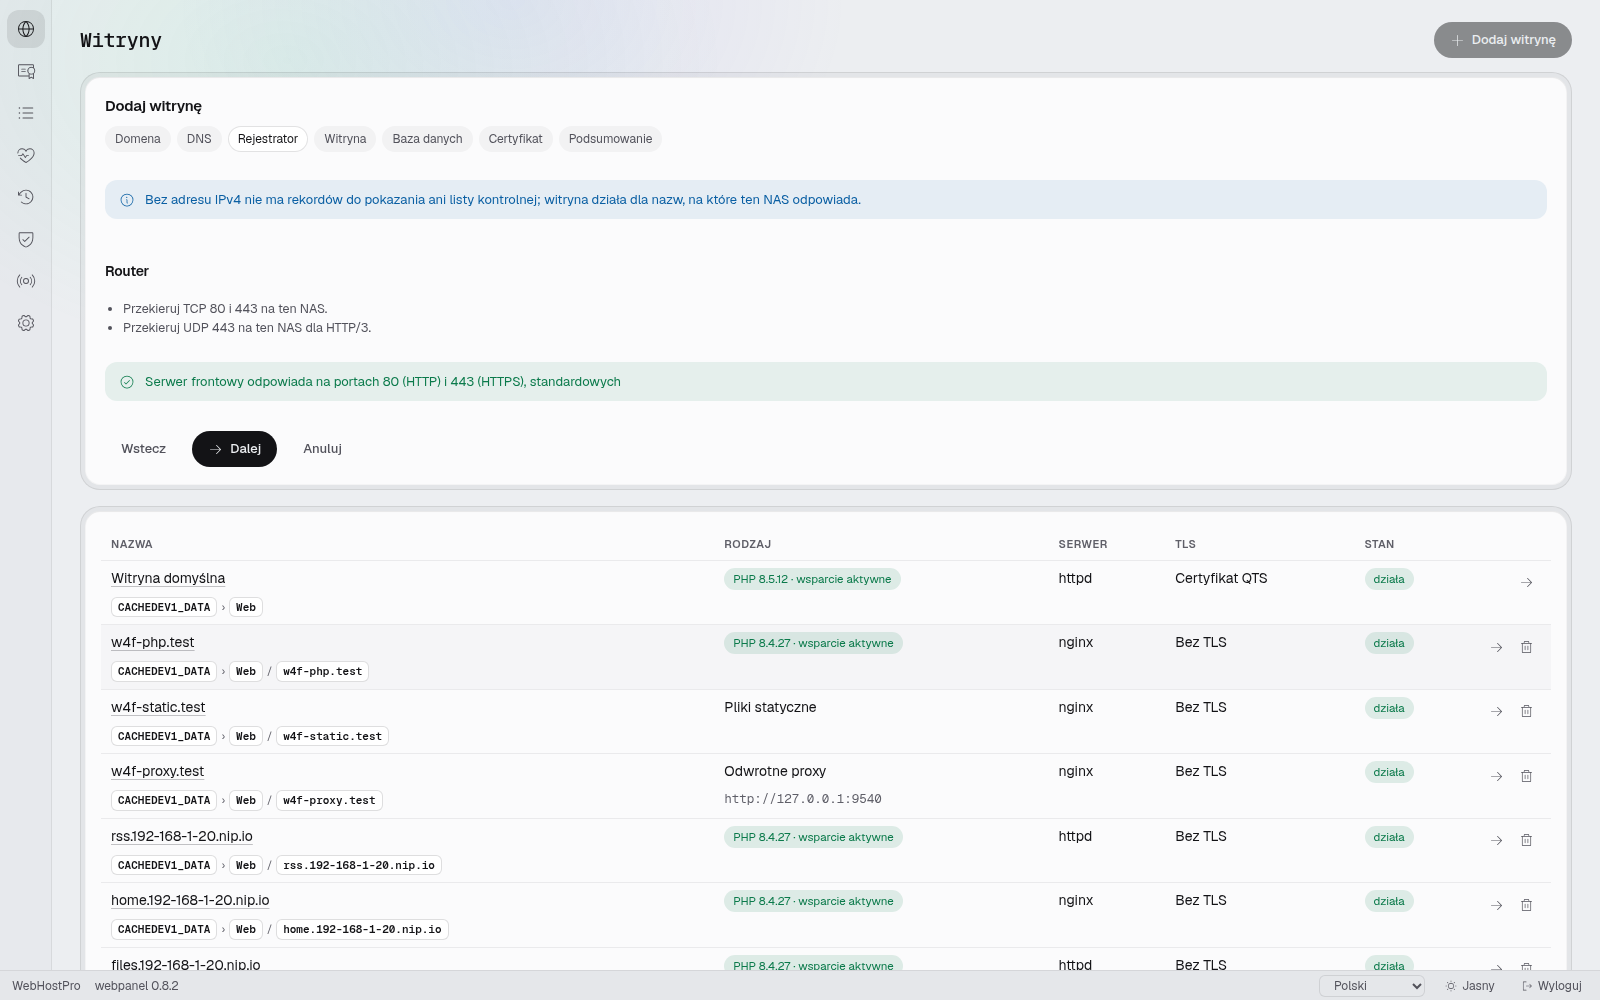Open Witryna domyślna via arrow icon
The width and height of the screenshot is (1600, 1000).
click(1526, 582)
